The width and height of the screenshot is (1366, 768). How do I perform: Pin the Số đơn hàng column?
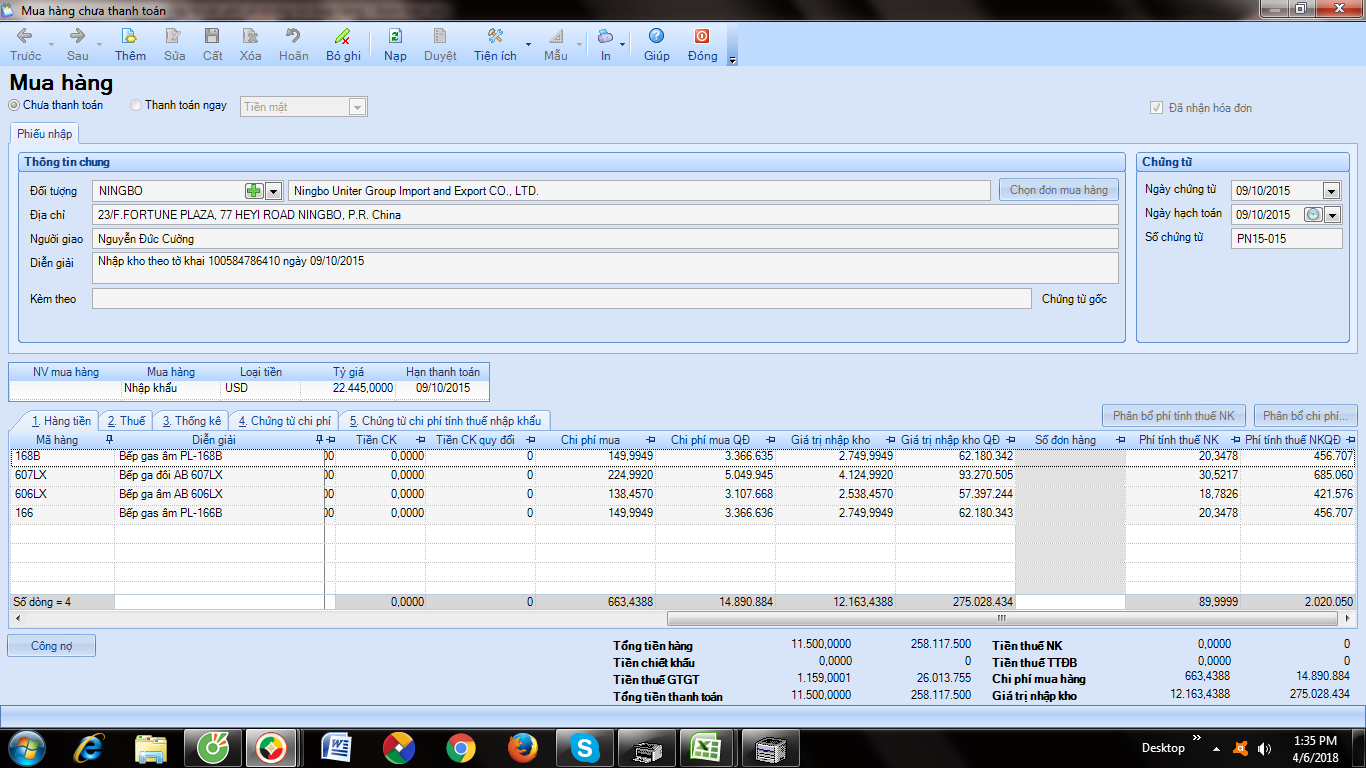[1120, 440]
